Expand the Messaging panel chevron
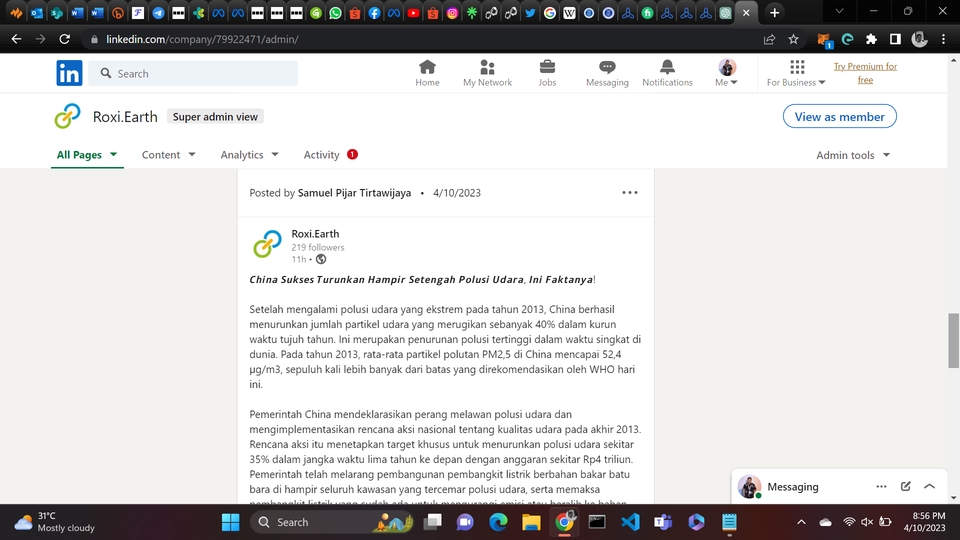The width and height of the screenshot is (960, 540). pyautogui.click(x=929, y=487)
